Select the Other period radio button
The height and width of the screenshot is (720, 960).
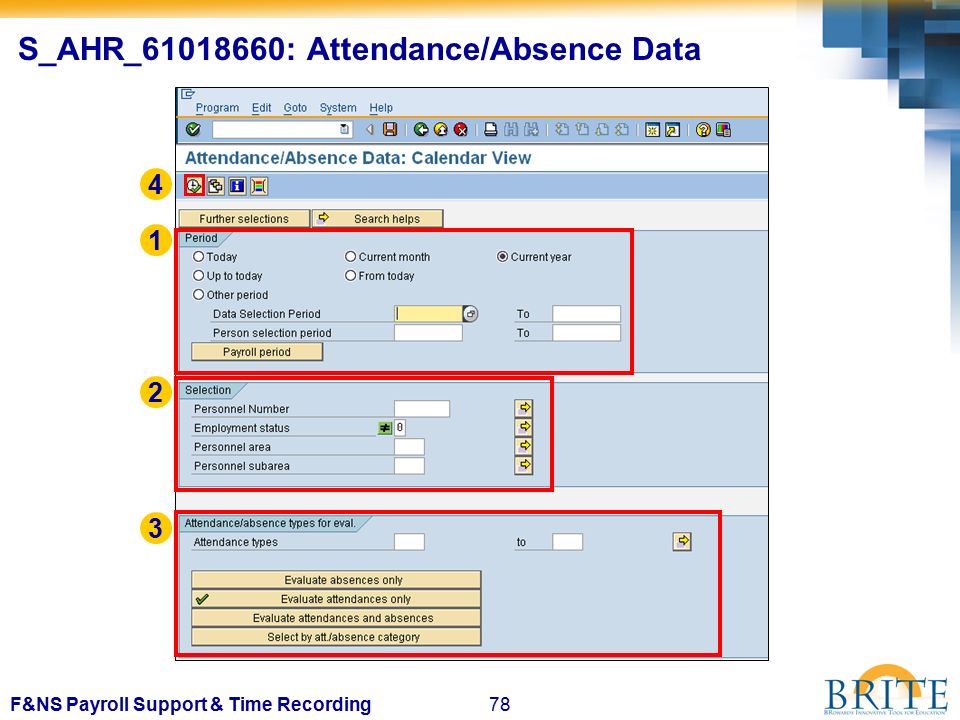pyautogui.click(x=198, y=294)
